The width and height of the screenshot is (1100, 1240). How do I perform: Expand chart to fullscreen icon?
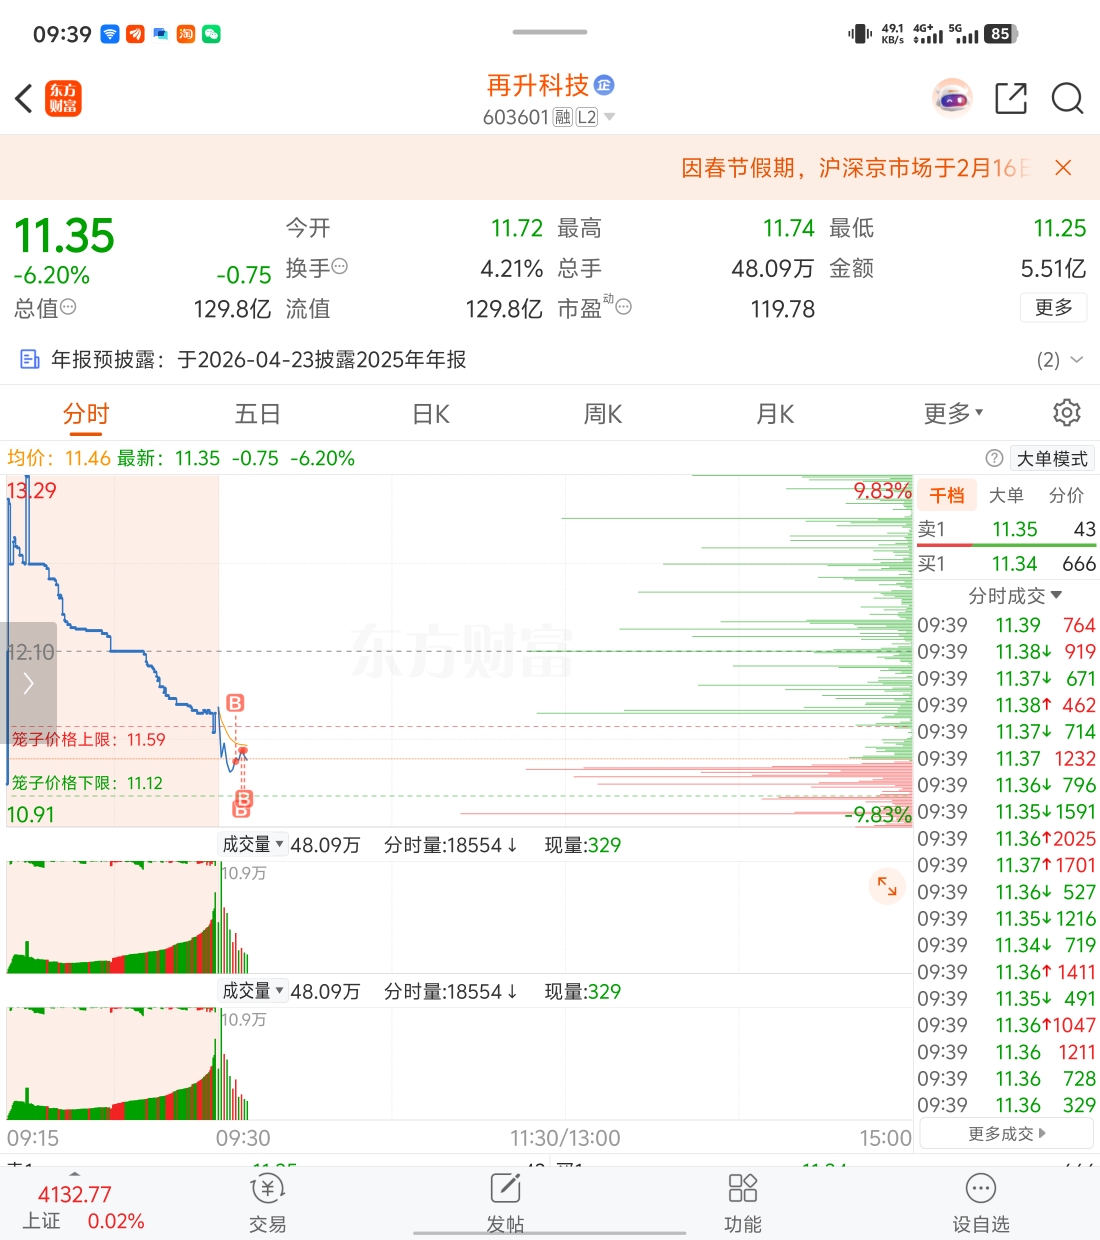[886, 885]
